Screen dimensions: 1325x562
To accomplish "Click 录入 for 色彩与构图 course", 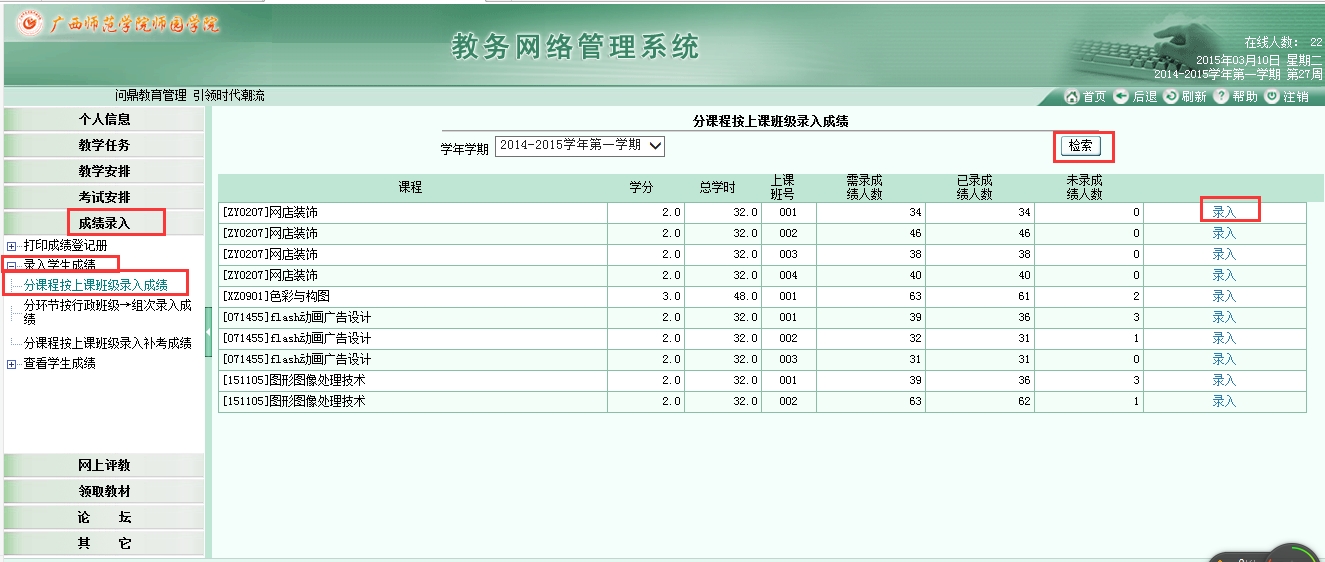I will coord(1224,296).
